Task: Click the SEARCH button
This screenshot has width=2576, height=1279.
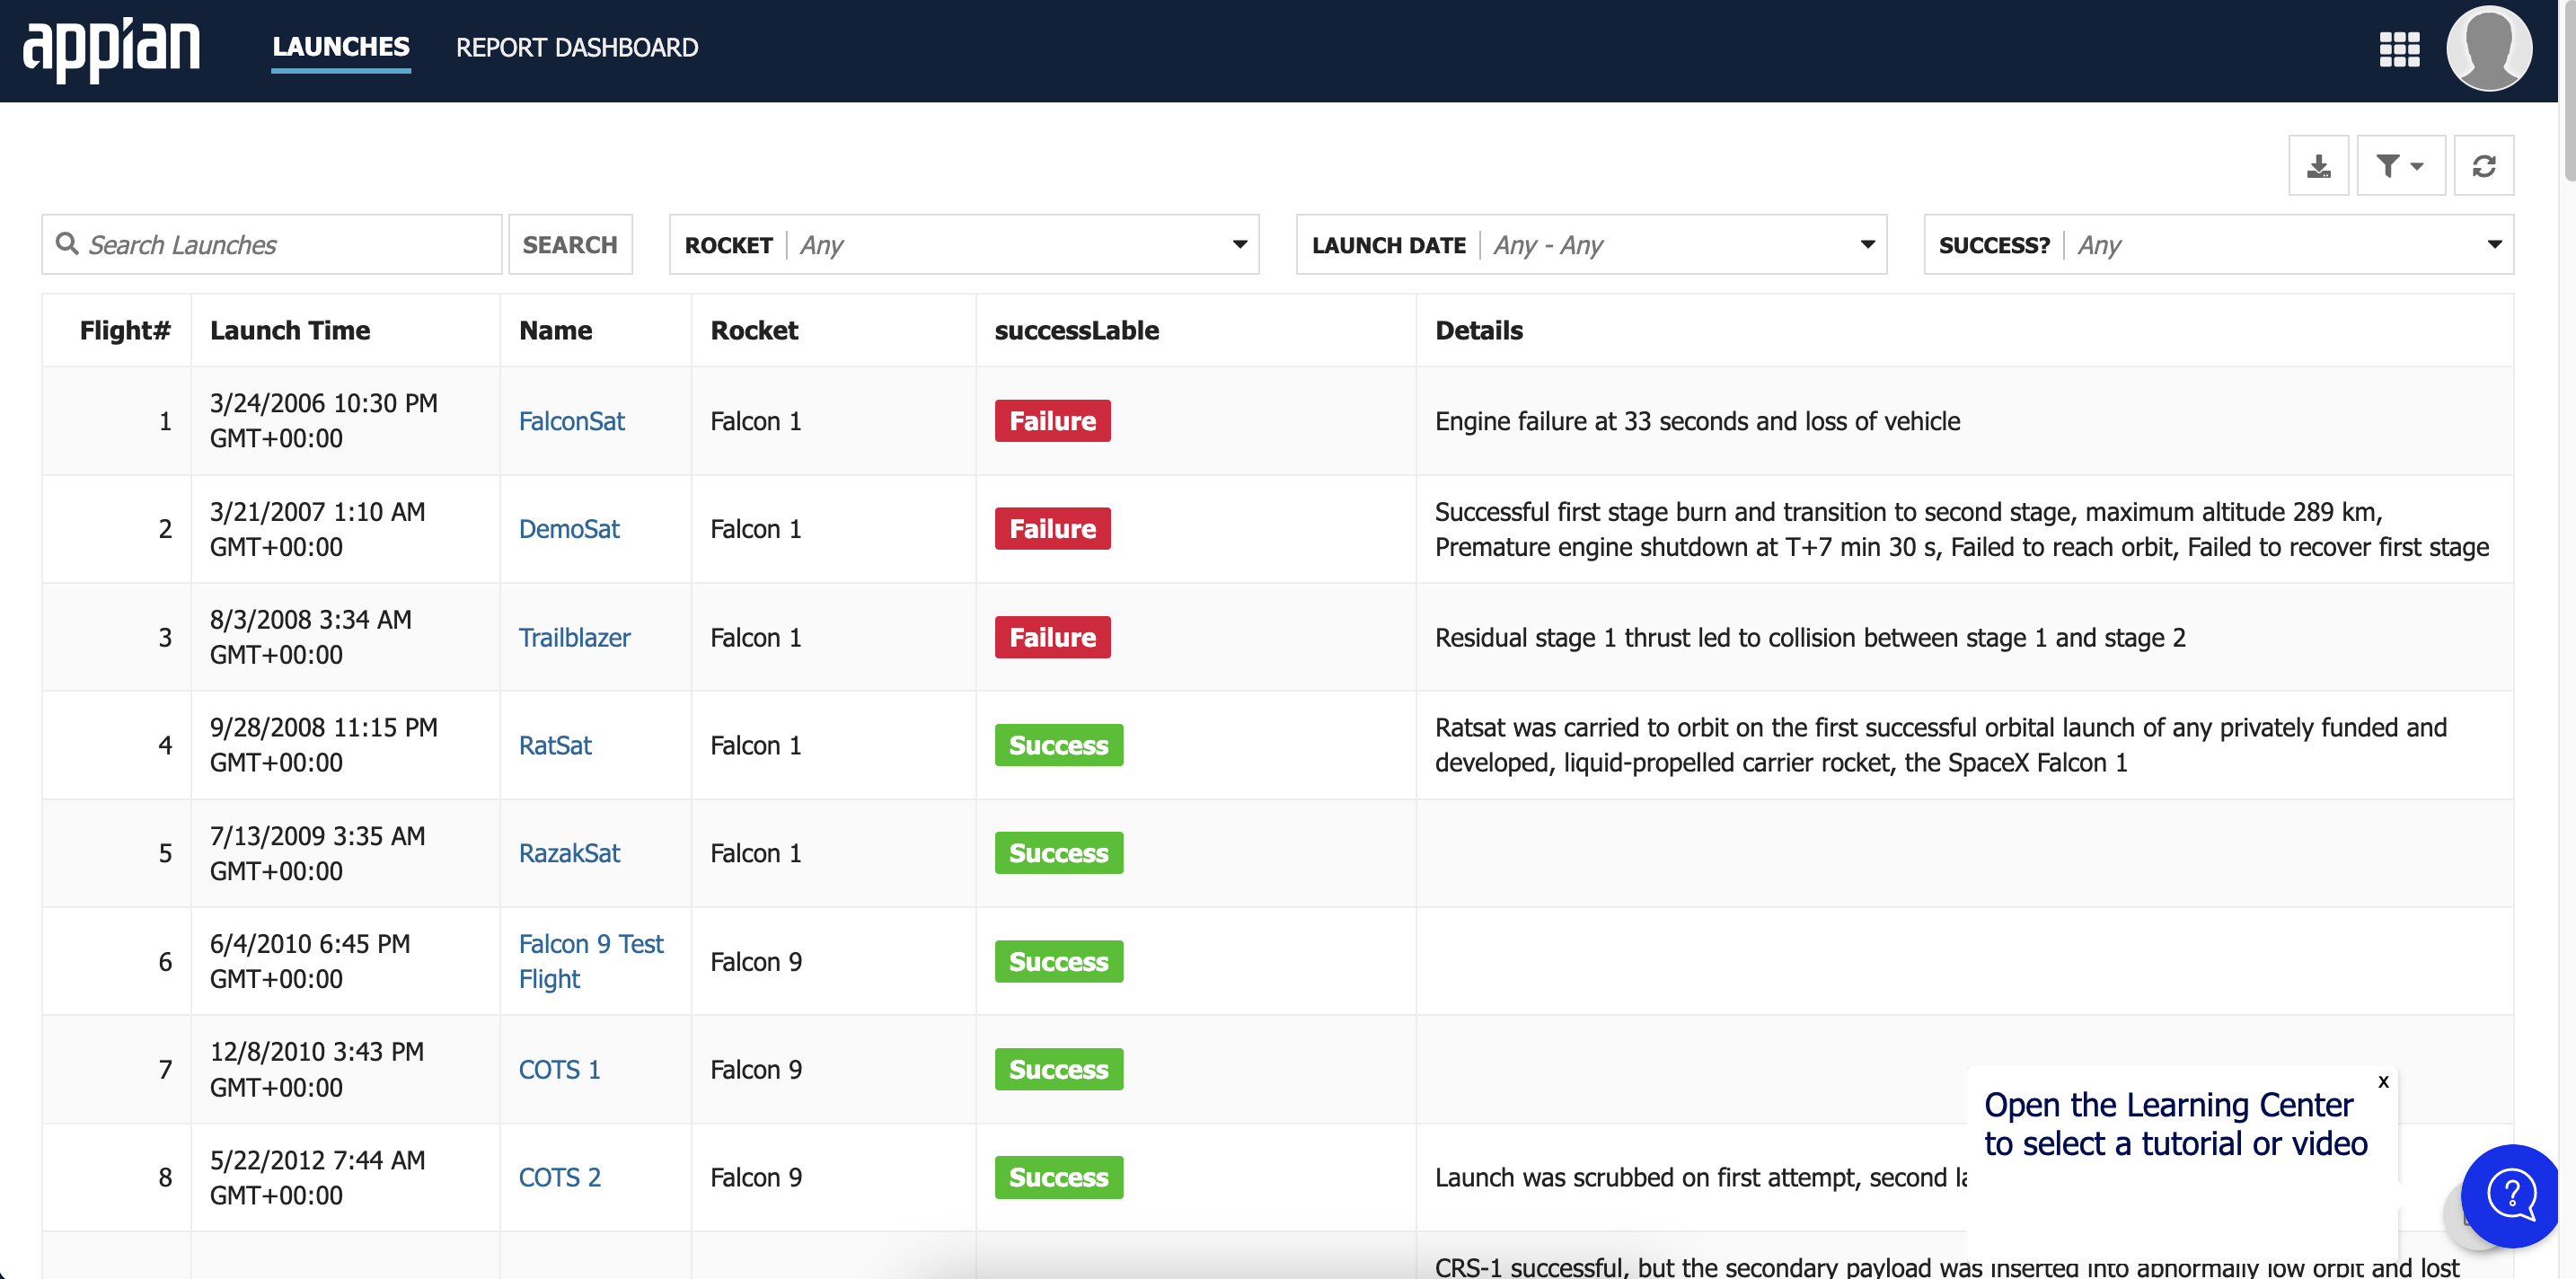Action: [x=570, y=244]
